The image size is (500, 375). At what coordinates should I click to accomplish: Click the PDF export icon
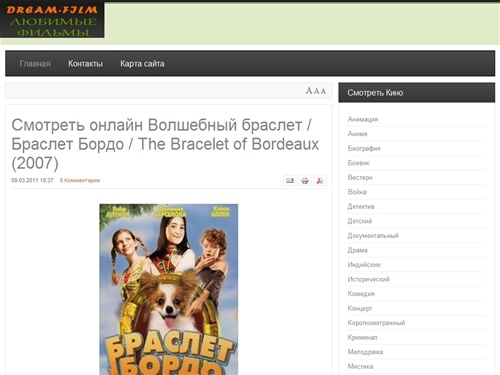point(320,181)
